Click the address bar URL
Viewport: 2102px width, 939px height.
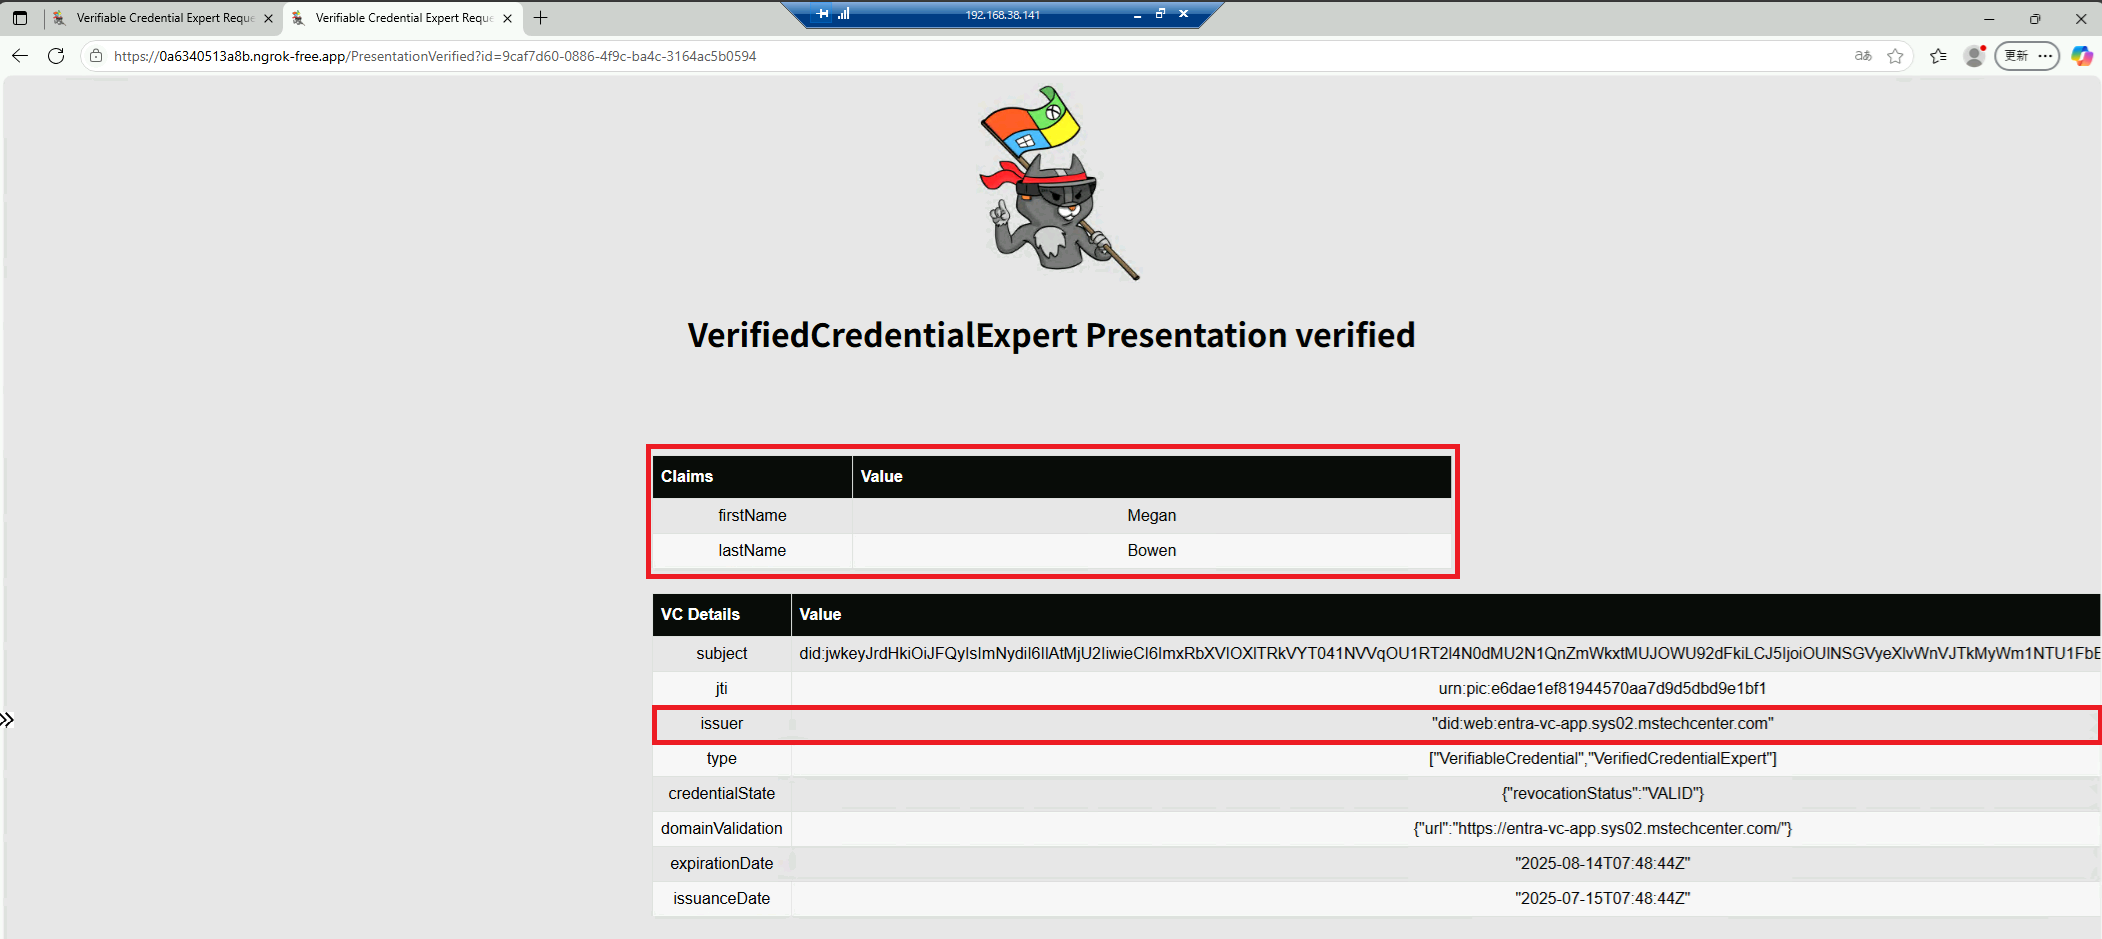[x=435, y=56]
